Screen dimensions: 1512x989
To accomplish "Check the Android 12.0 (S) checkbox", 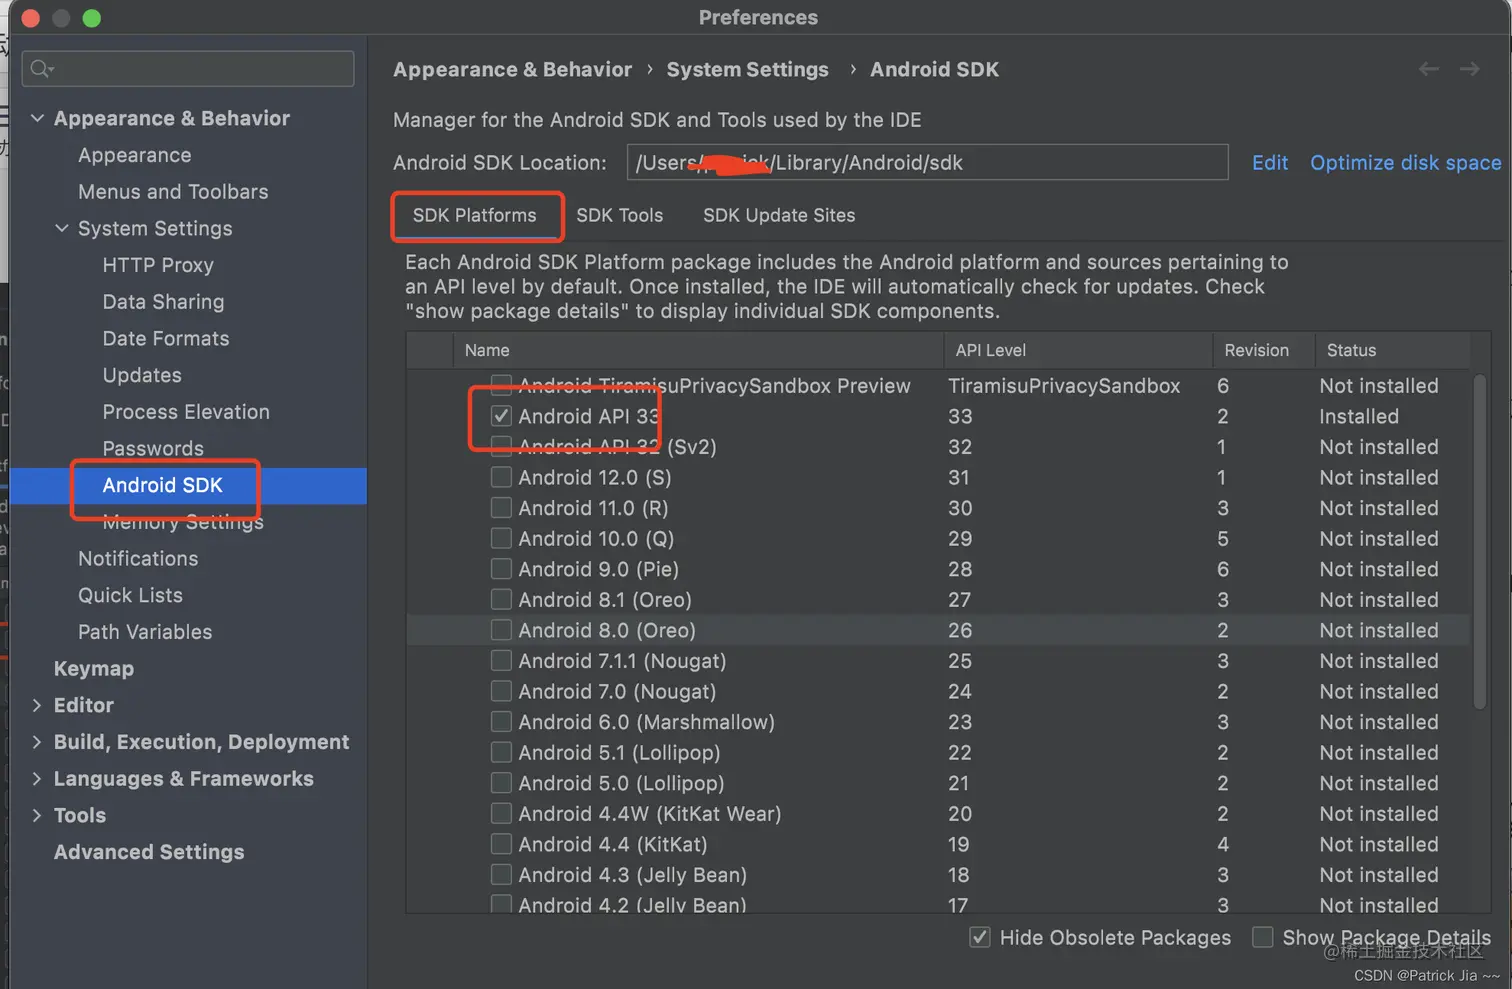I will coord(501,477).
